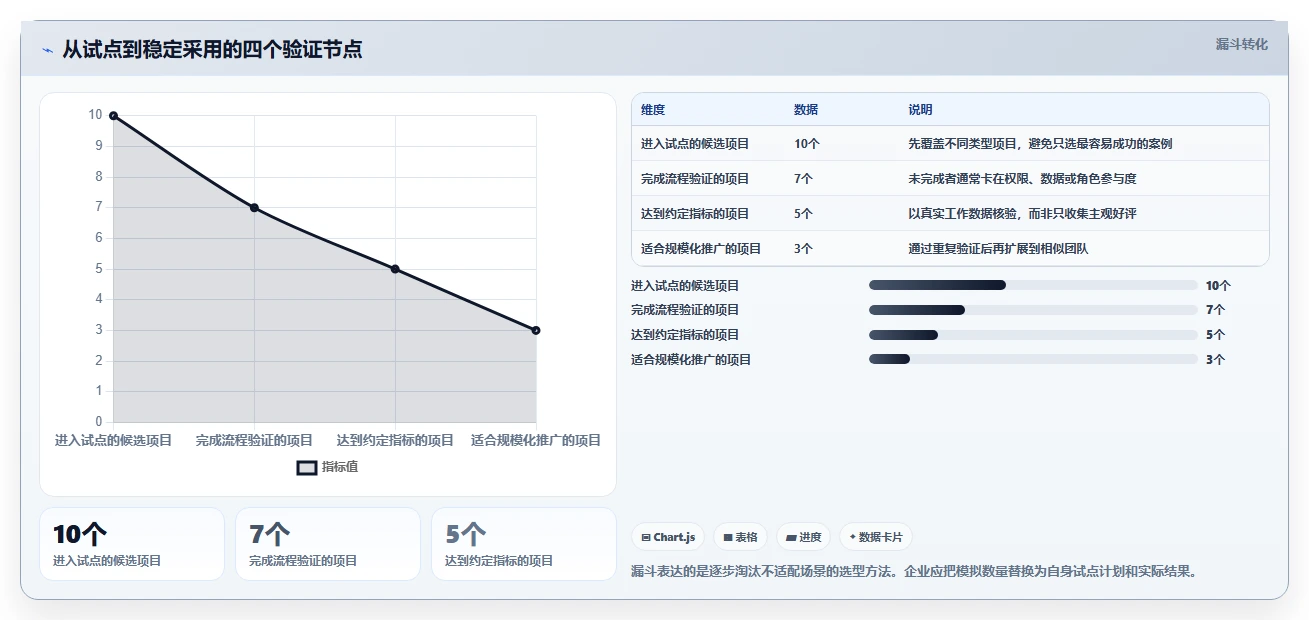Click progress list label 达到约定指标的项目

point(685,335)
